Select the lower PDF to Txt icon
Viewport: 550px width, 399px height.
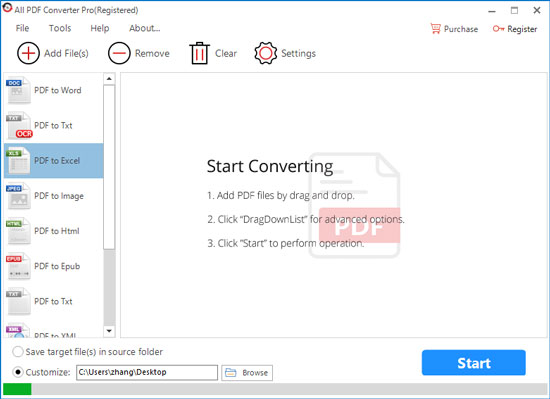(x=19, y=301)
